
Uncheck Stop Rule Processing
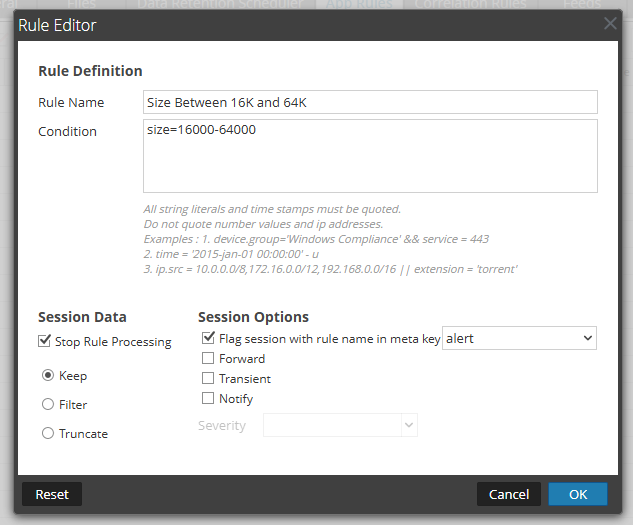(x=45, y=342)
